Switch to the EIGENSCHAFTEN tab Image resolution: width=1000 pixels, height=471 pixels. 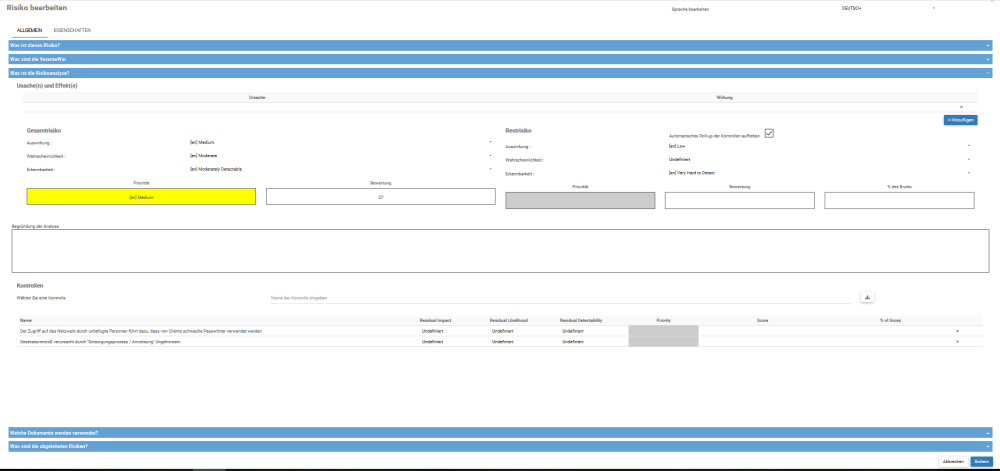click(x=72, y=30)
